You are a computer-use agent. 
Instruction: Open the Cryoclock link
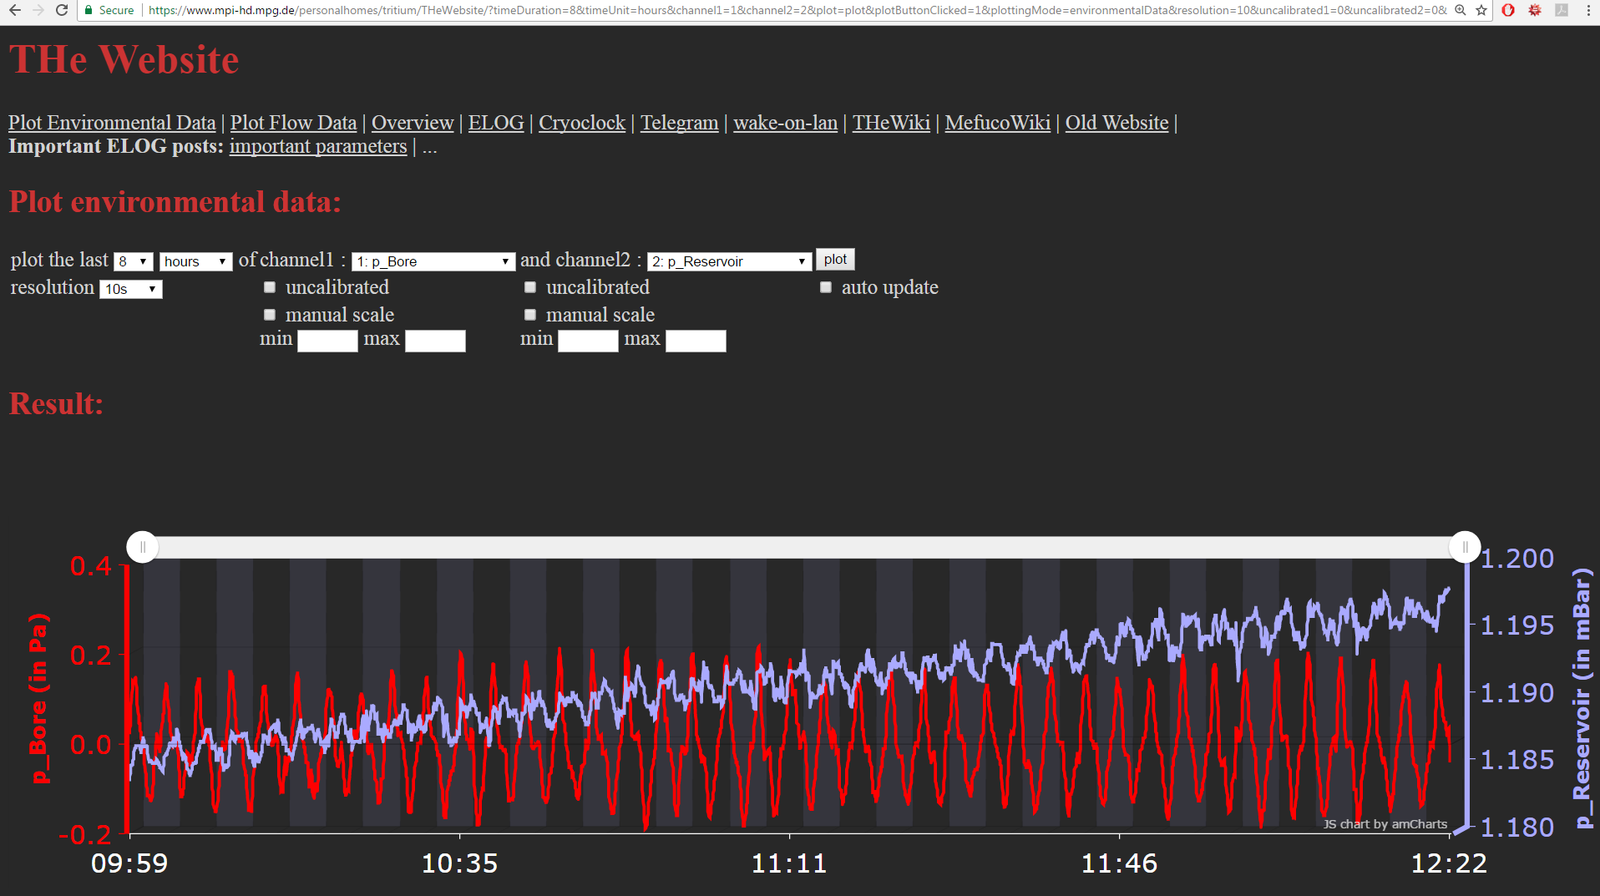tap(582, 122)
